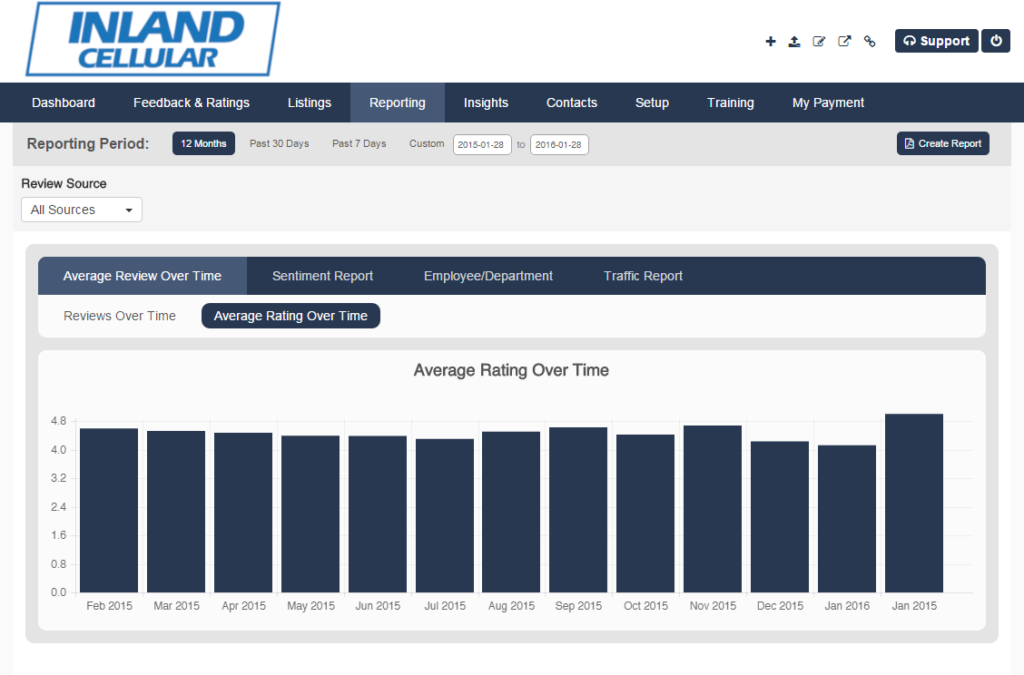
Task: Click the custom end date field
Action: (559, 145)
